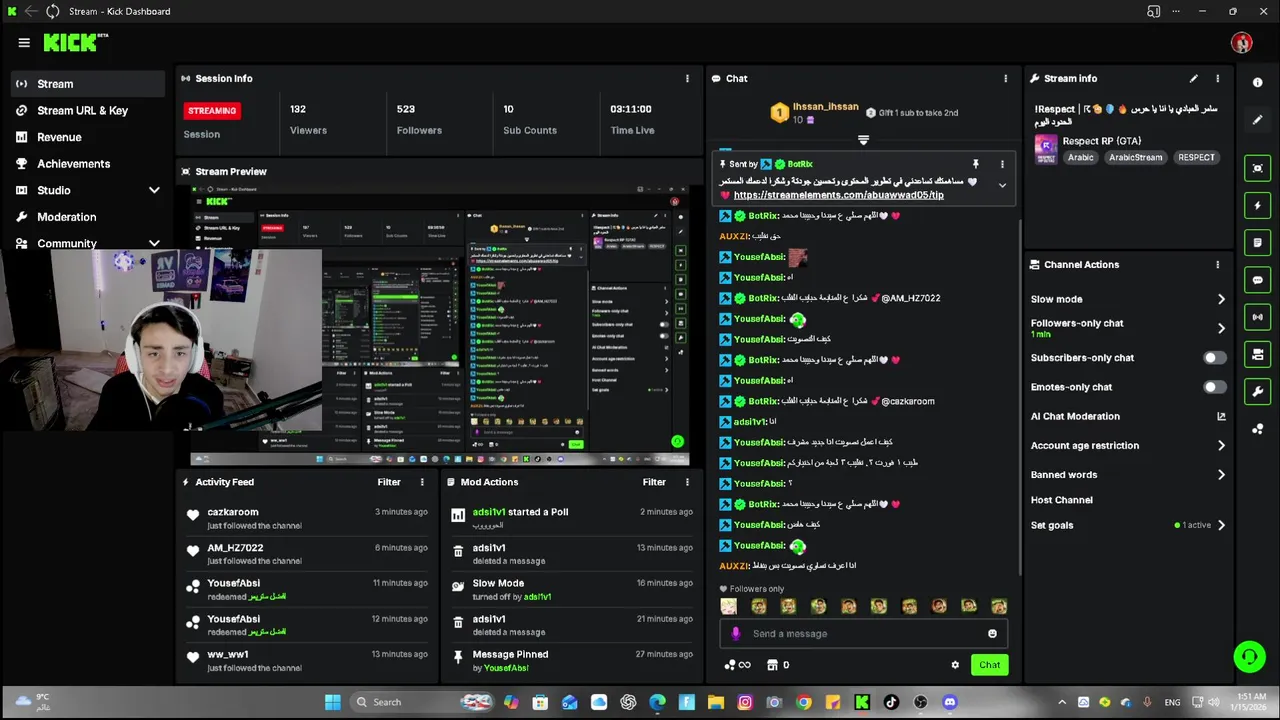Image resolution: width=1280 pixels, height=720 pixels.
Task: Click the ArabicStream stream tag
Action: point(1136,157)
